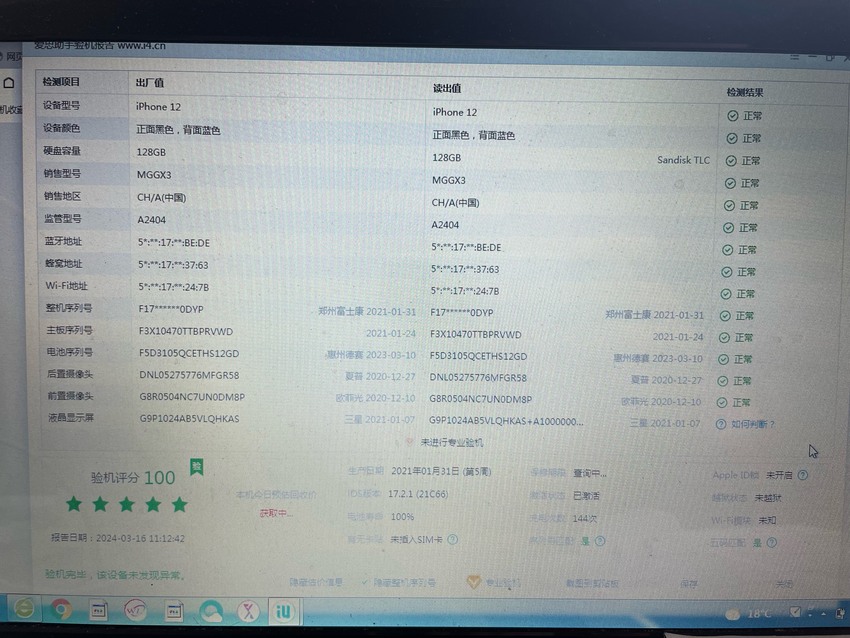Click the 正常 check icon for 销售型号
850x638 pixels.
point(730,184)
